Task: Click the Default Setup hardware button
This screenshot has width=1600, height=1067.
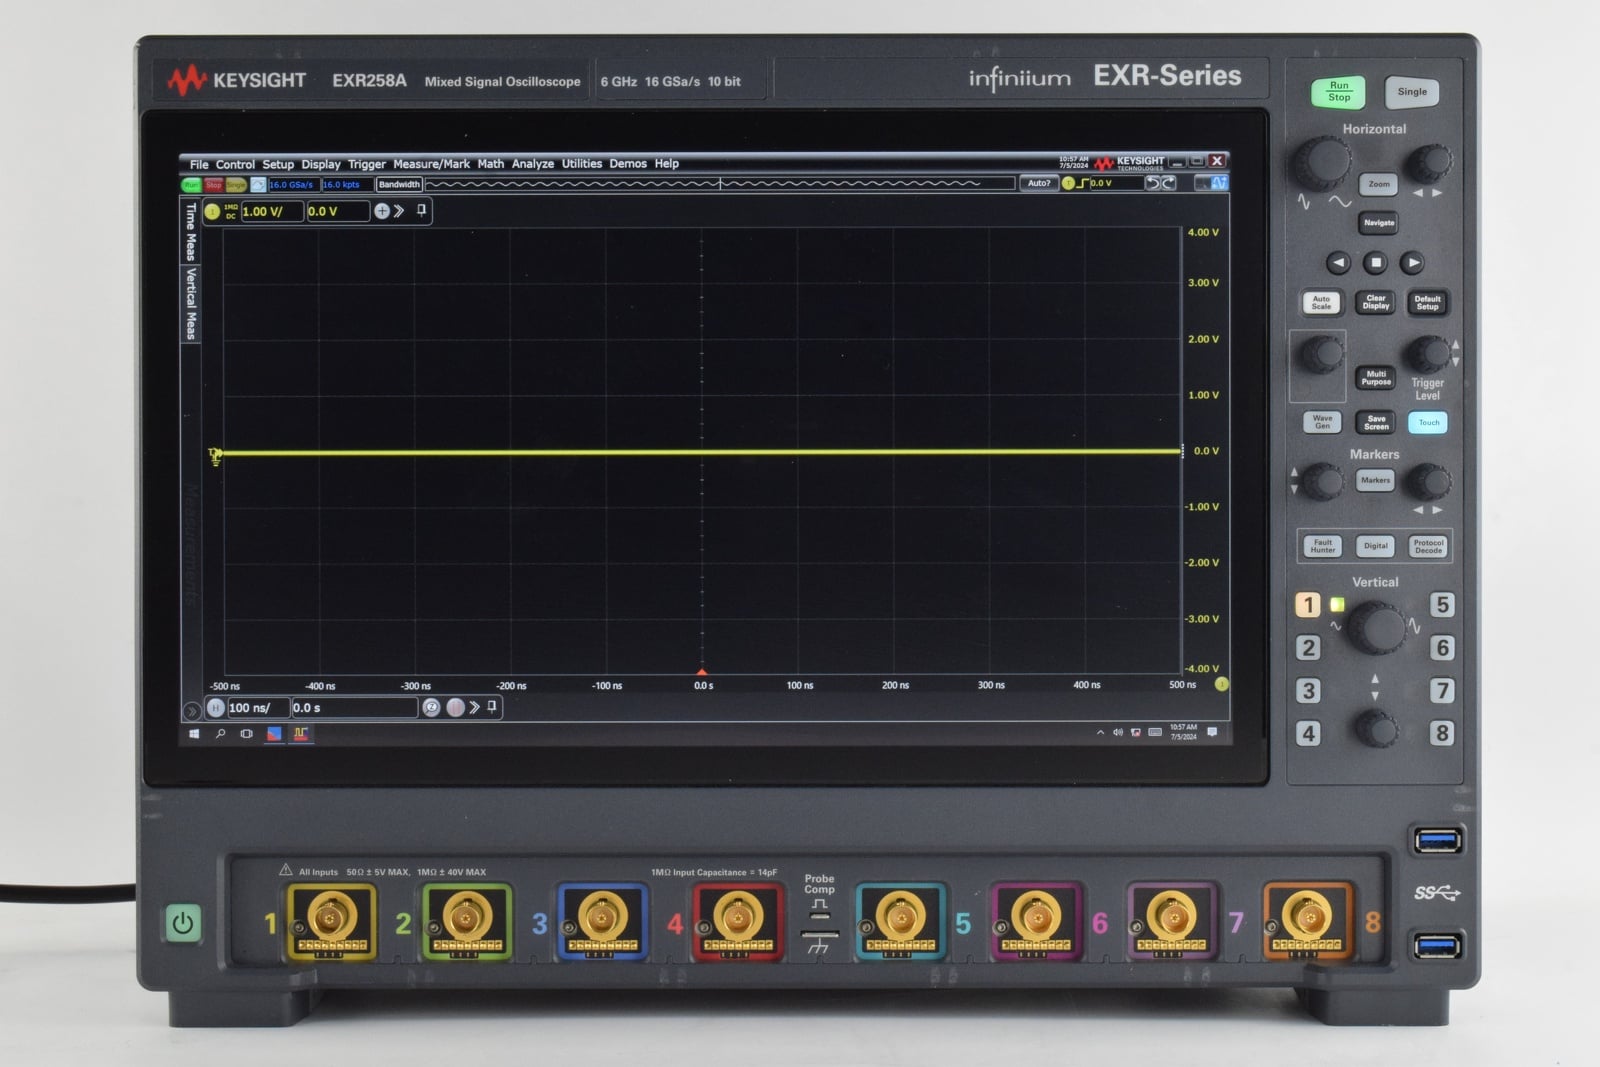Action: coord(1427,303)
